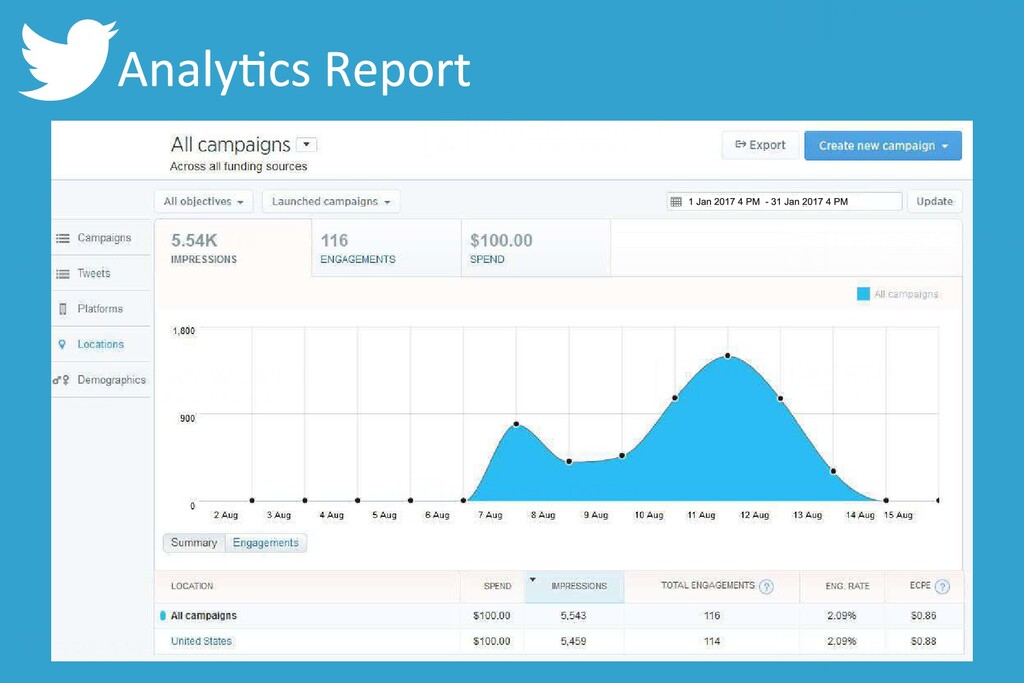Click the $0.86 eCPE value
The image size is (1024, 683).
coord(923,615)
